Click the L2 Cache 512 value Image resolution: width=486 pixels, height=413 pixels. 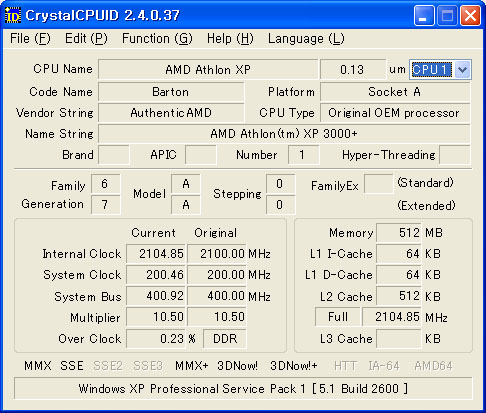click(399, 296)
